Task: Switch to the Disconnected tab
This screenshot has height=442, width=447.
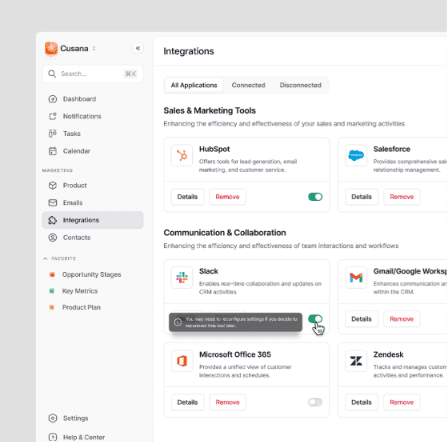Action: tap(300, 85)
